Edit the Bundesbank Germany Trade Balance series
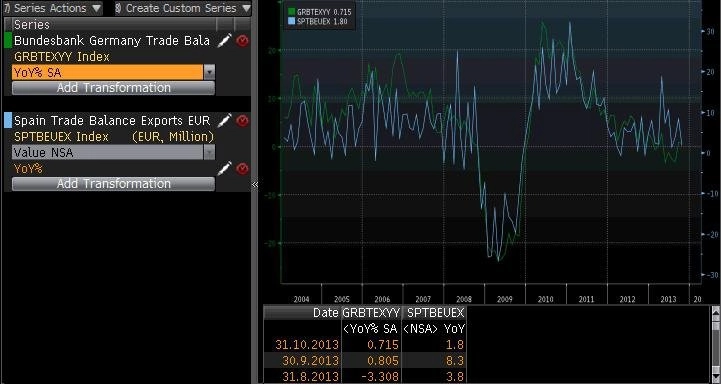The height and width of the screenshot is (384, 721). point(224,41)
